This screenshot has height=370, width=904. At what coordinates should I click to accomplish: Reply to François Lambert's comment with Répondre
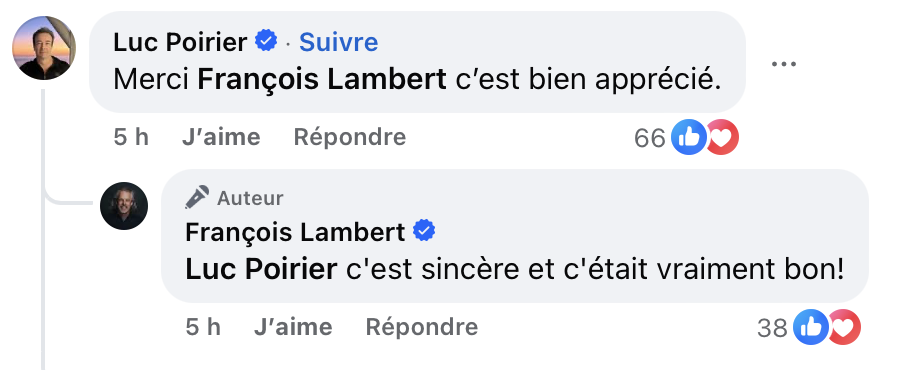(x=422, y=327)
